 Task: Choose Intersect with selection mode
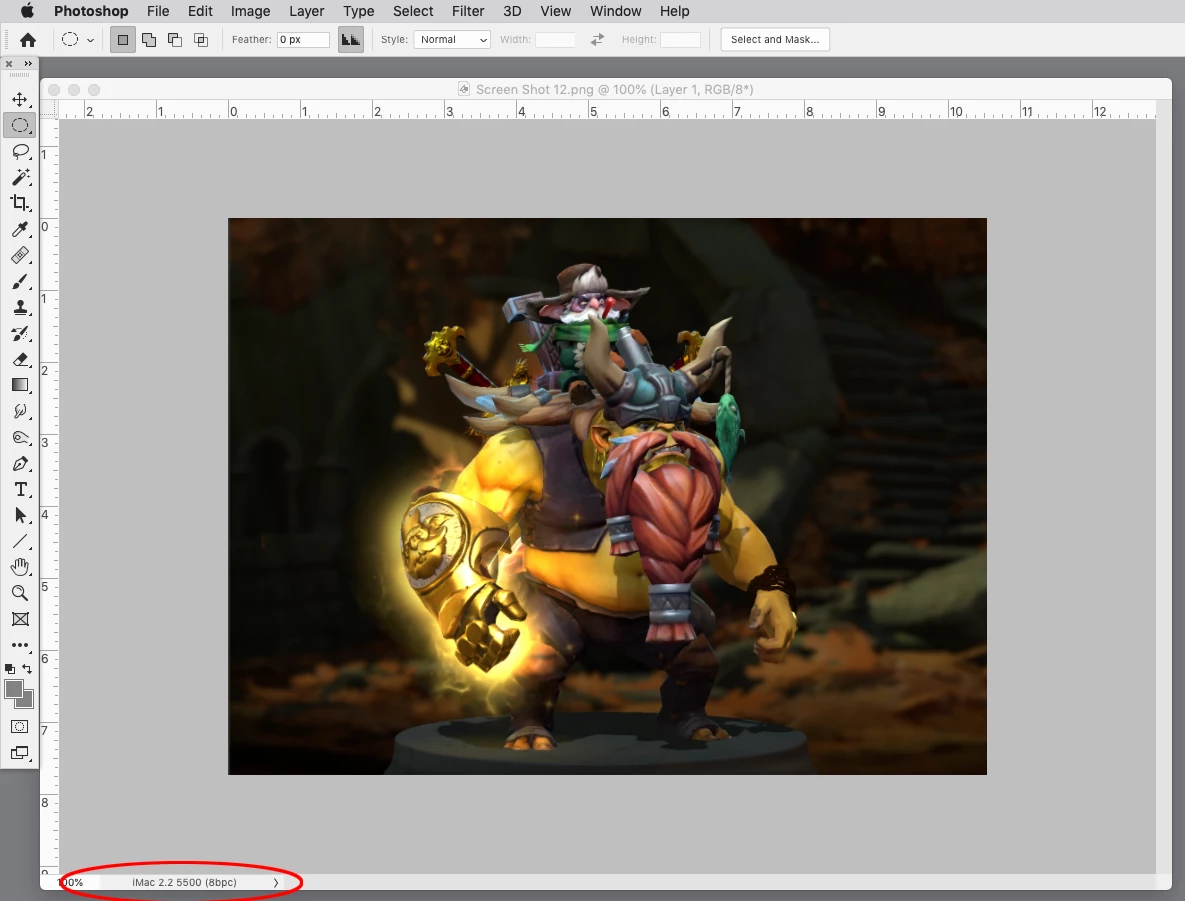pos(201,39)
